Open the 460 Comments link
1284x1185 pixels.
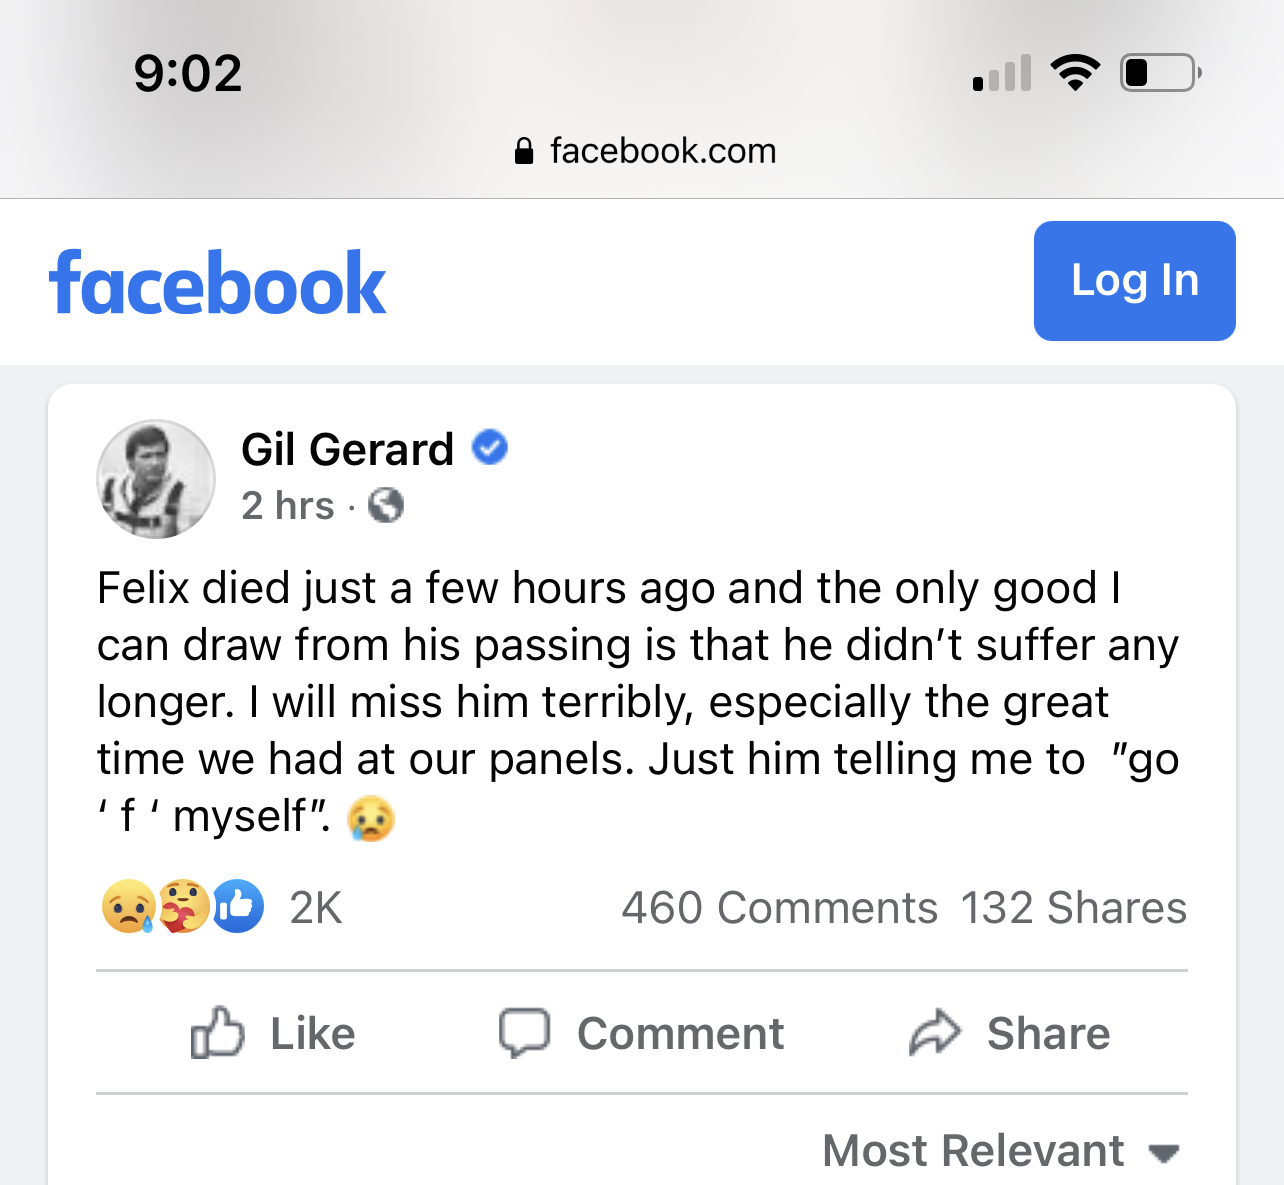779,908
